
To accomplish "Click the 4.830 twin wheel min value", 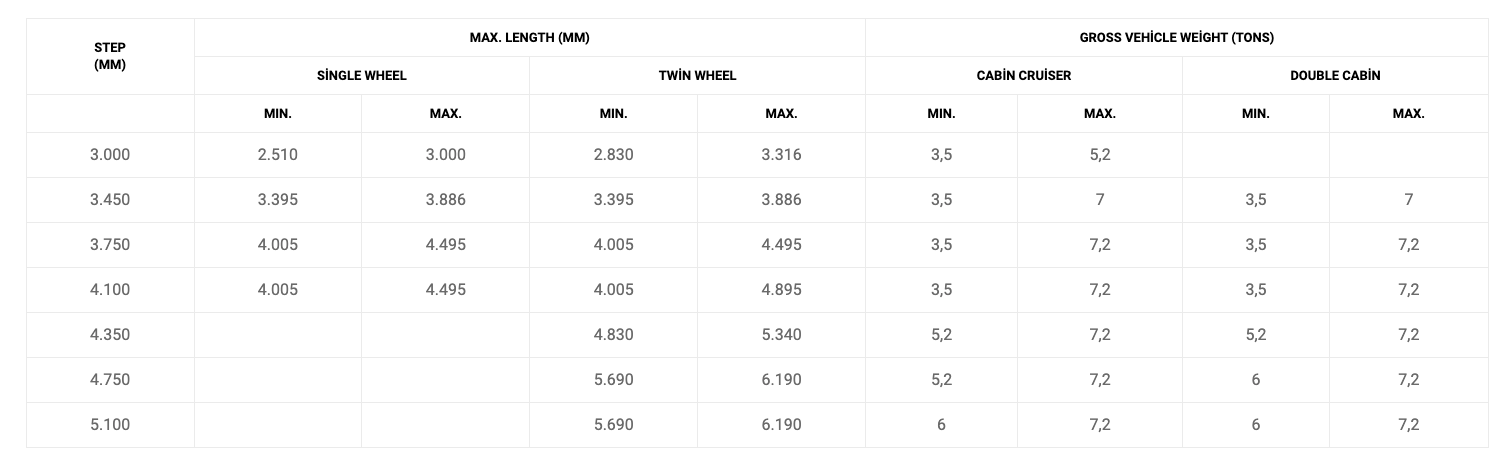I will pos(613,335).
